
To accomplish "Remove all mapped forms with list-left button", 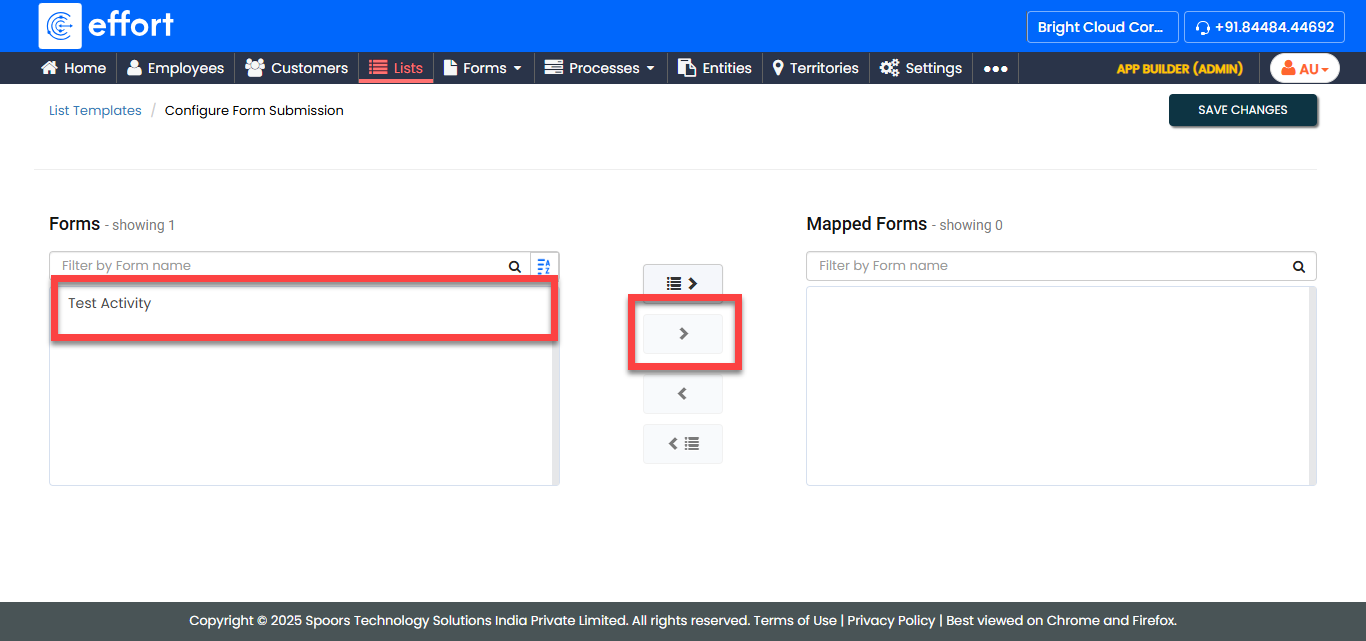I will 682,444.
